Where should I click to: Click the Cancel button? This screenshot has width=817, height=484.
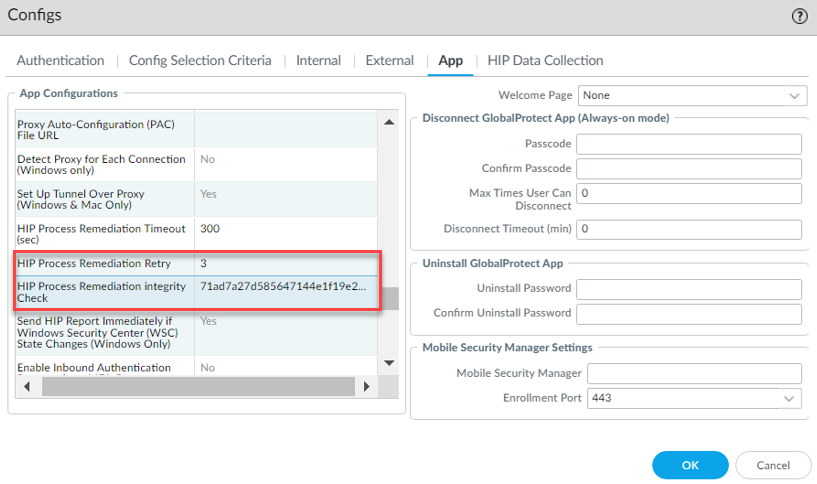point(773,465)
